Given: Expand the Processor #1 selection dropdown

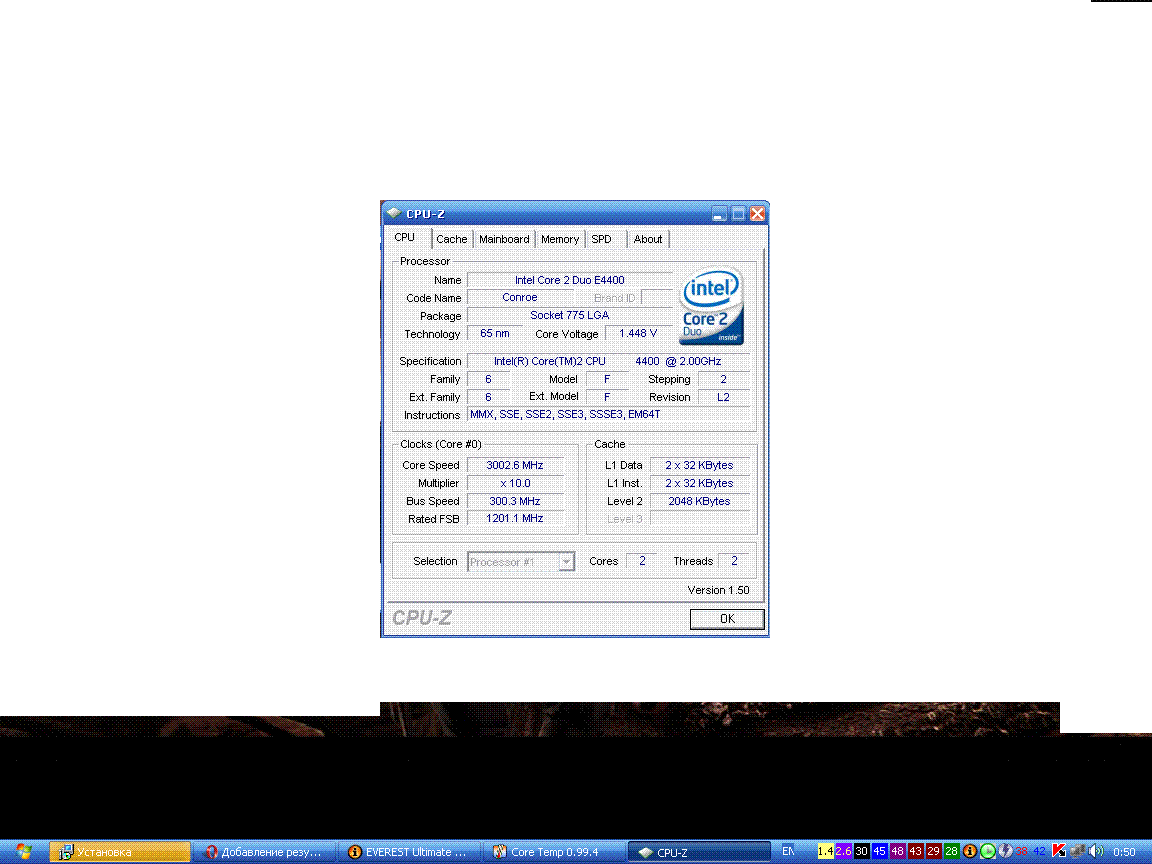Looking at the screenshot, I should (x=566, y=562).
